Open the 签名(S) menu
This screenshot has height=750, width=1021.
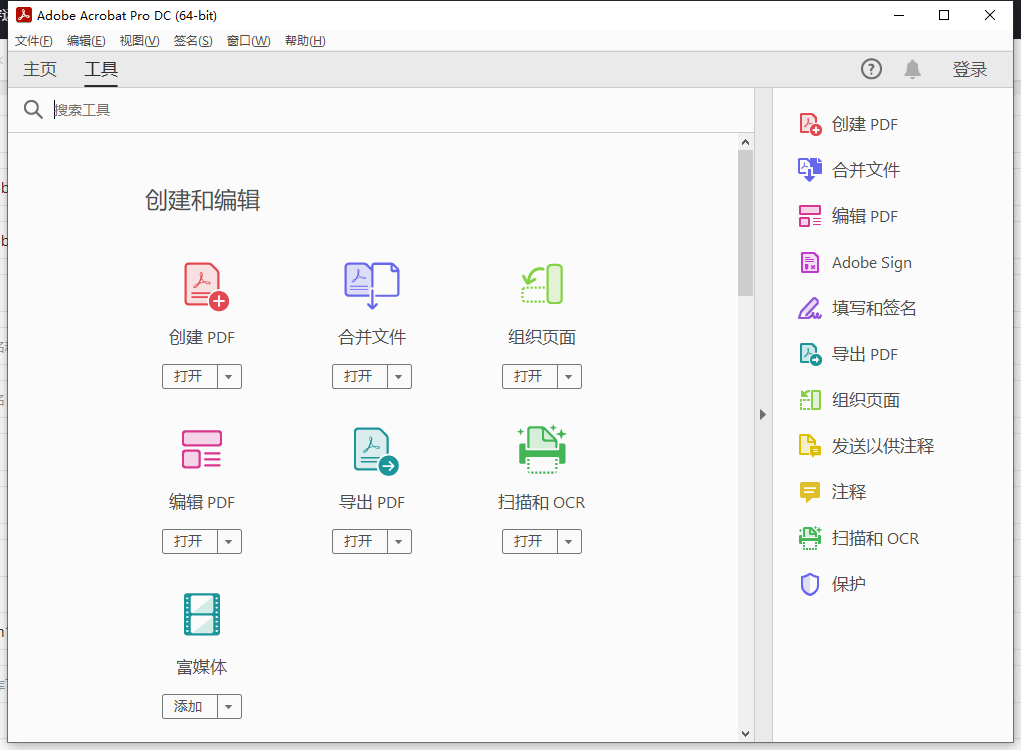click(x=193, y=41)
